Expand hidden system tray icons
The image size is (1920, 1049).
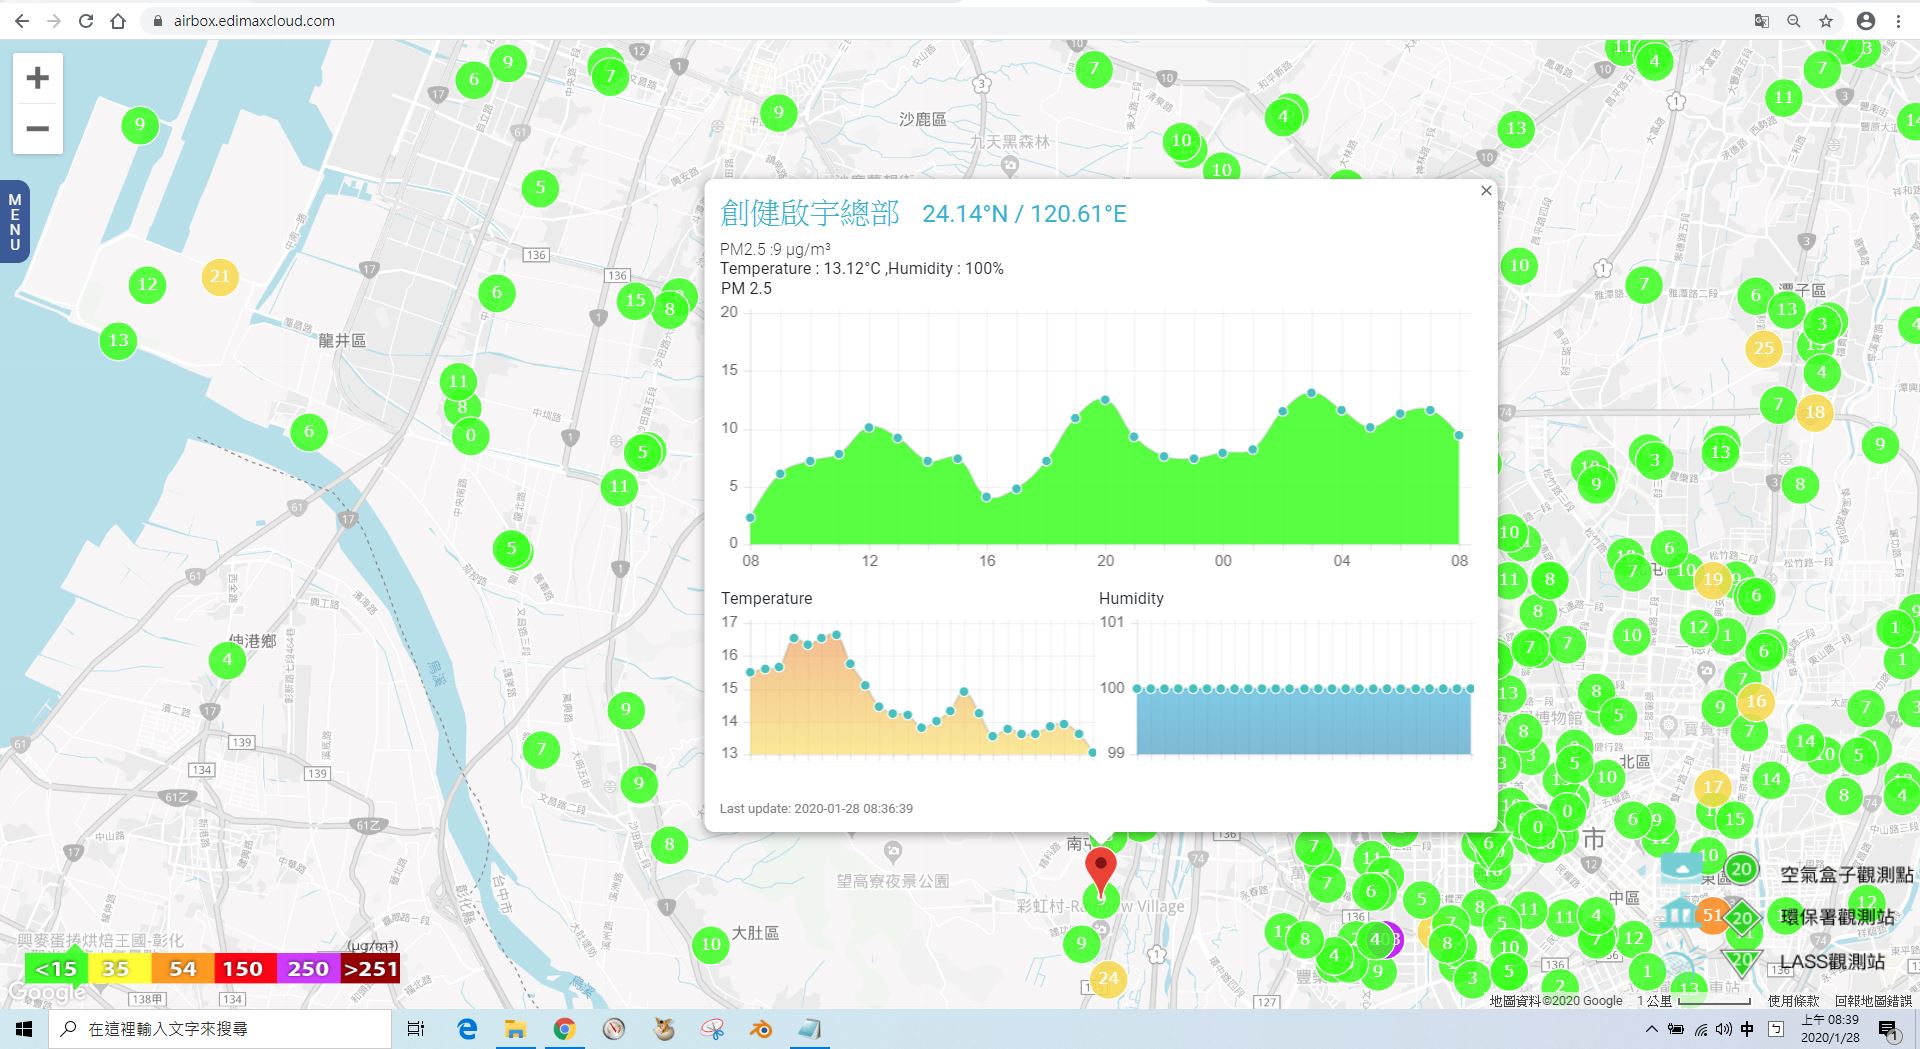click(1651, 1029)
